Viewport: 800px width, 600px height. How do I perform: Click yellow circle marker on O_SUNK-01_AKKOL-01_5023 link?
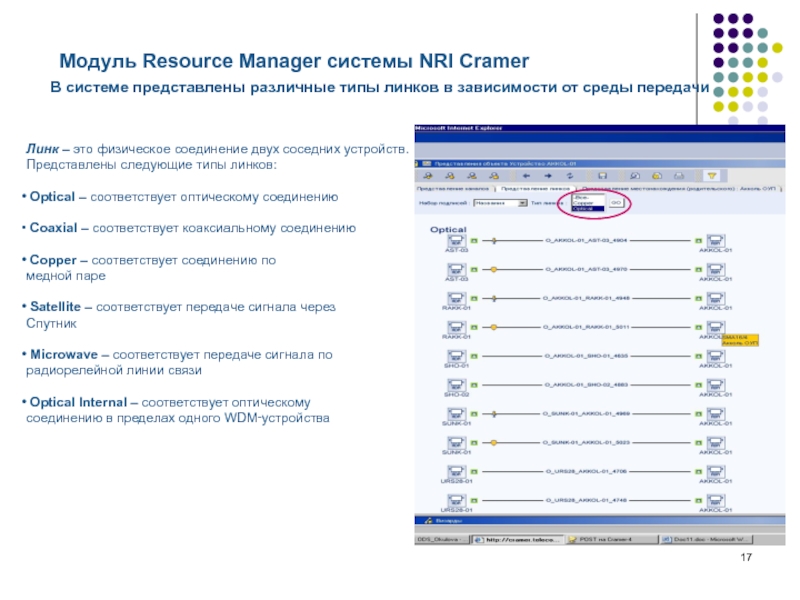pyautogui.click(x=493, y=442)
